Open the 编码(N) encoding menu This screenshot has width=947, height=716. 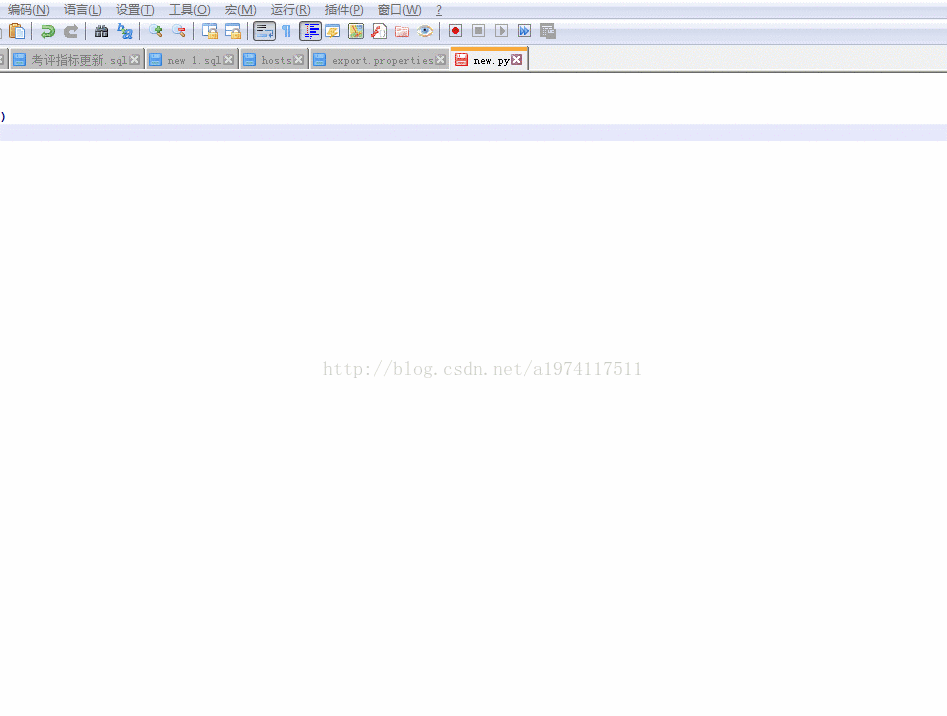pyautogui.click(x=28, y=10)
